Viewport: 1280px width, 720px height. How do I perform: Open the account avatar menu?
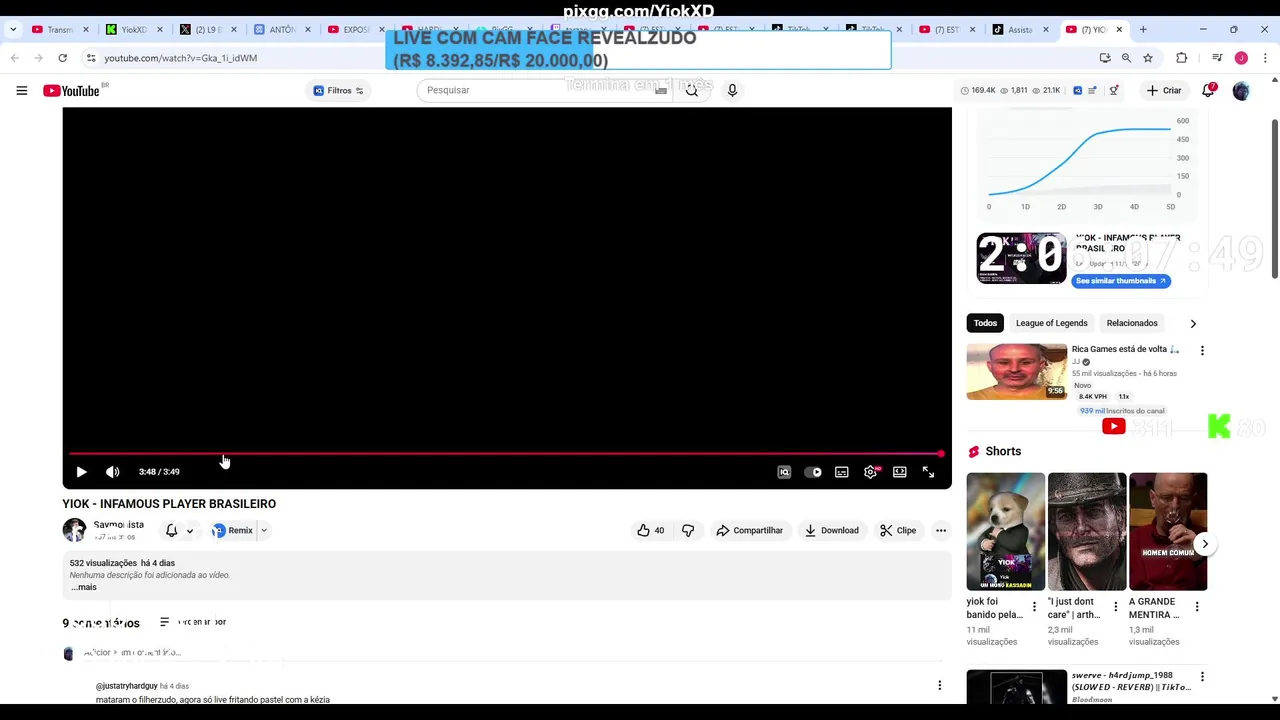click(x=1241, y=90)
